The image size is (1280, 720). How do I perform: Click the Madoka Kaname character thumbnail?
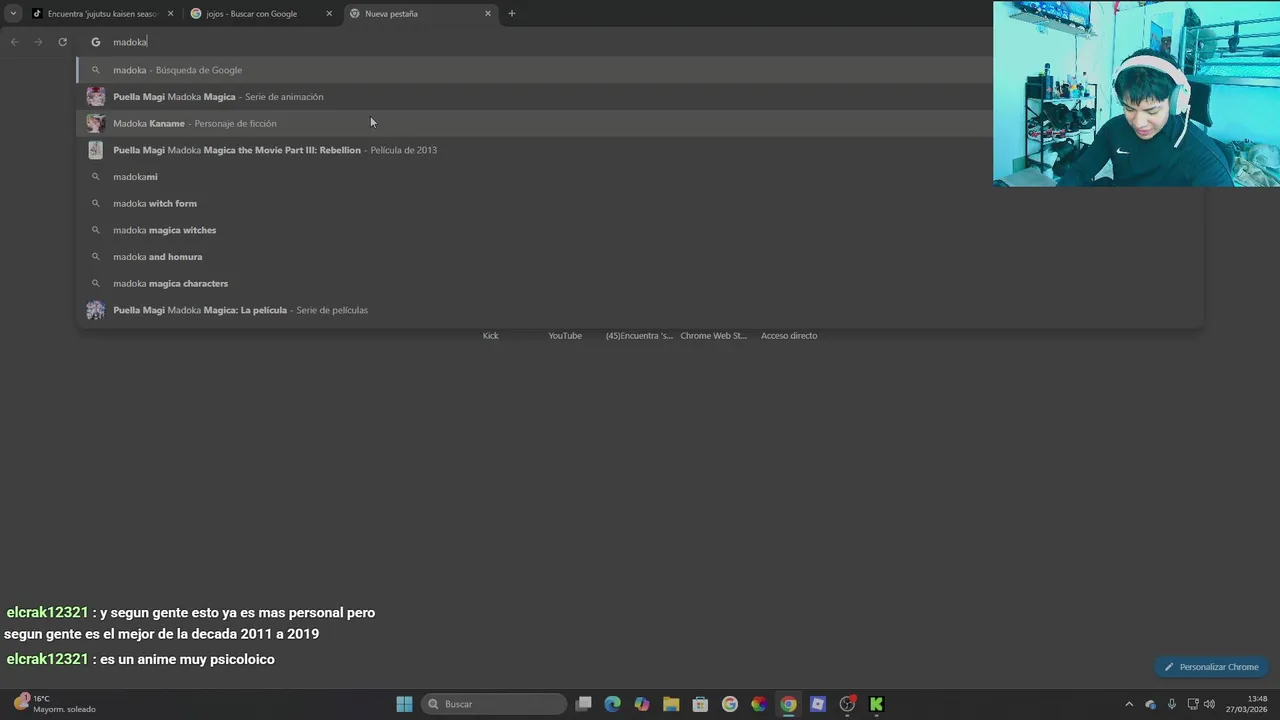95,123
